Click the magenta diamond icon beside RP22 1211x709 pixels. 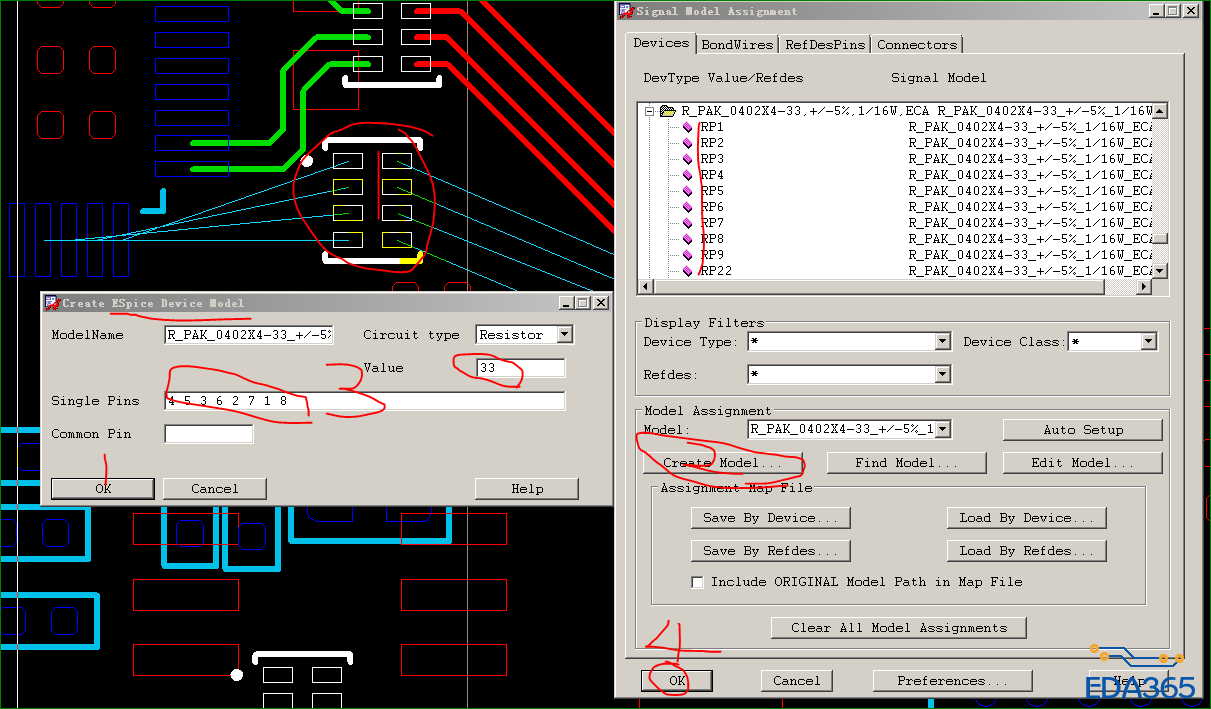(688, 271)
